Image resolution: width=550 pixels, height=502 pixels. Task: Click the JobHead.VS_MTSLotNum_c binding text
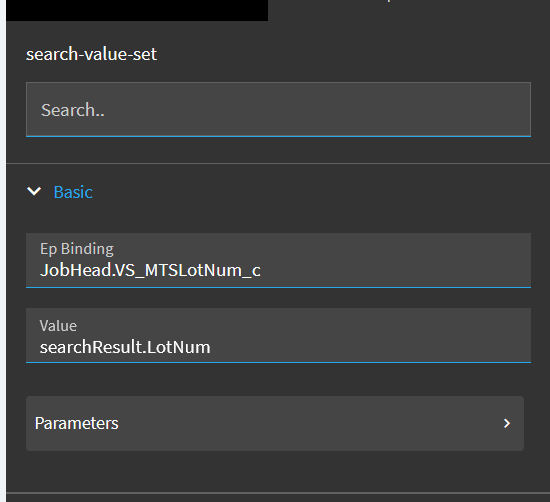(150, 270)
